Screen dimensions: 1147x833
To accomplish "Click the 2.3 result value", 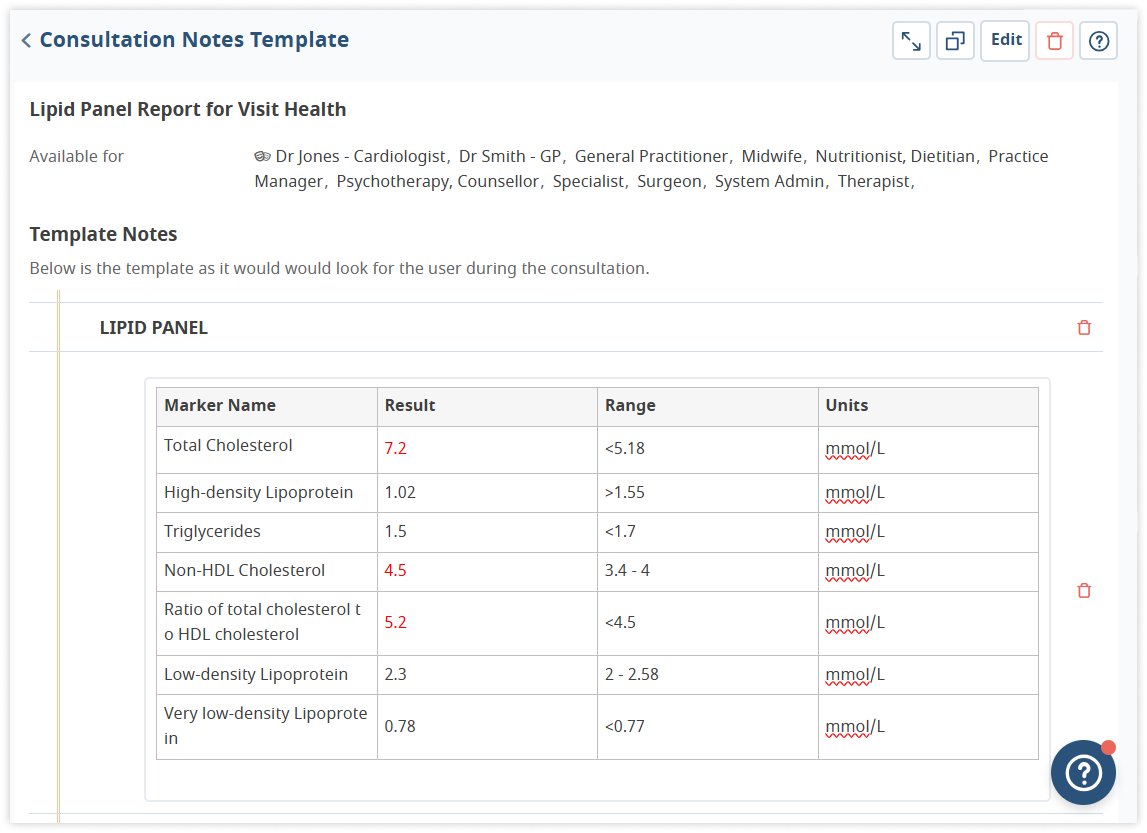I will (396, 674).
